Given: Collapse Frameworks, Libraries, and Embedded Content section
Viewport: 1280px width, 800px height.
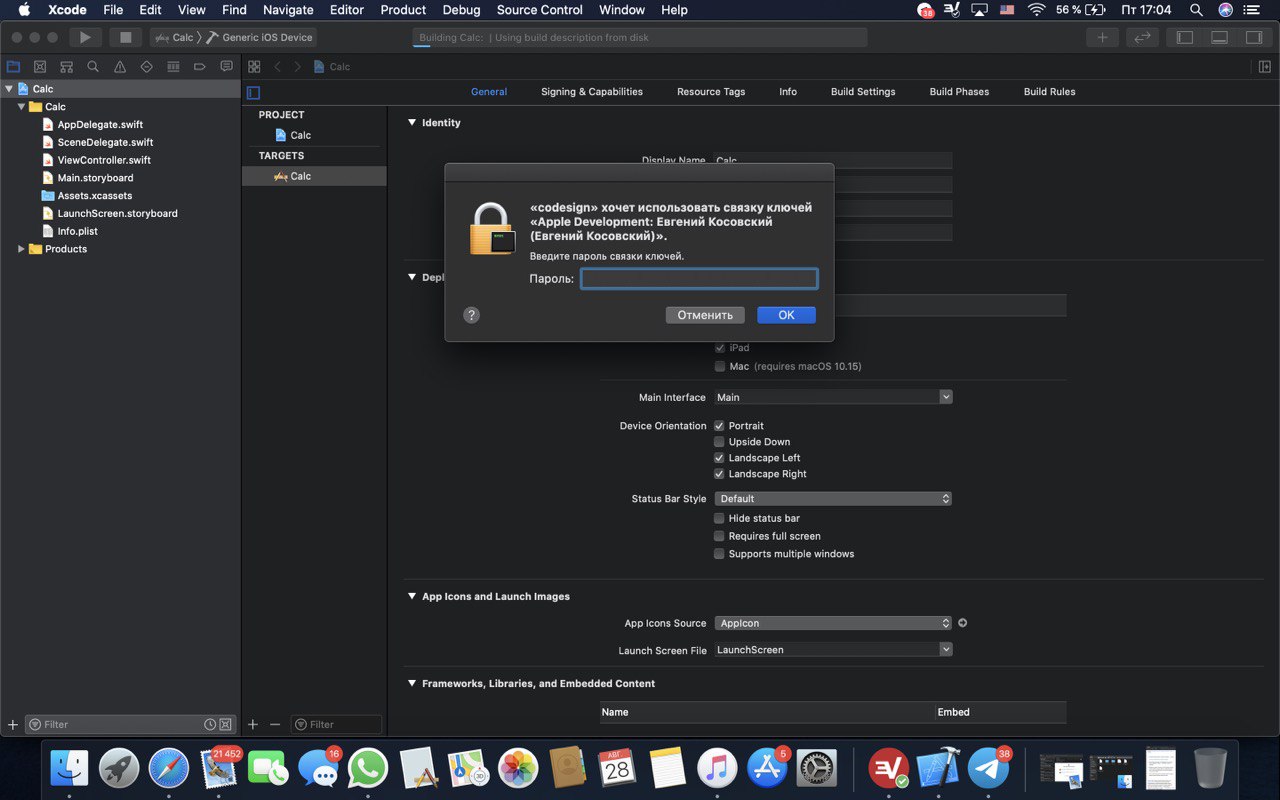Looking at the screenshot, I should [411, 684].
